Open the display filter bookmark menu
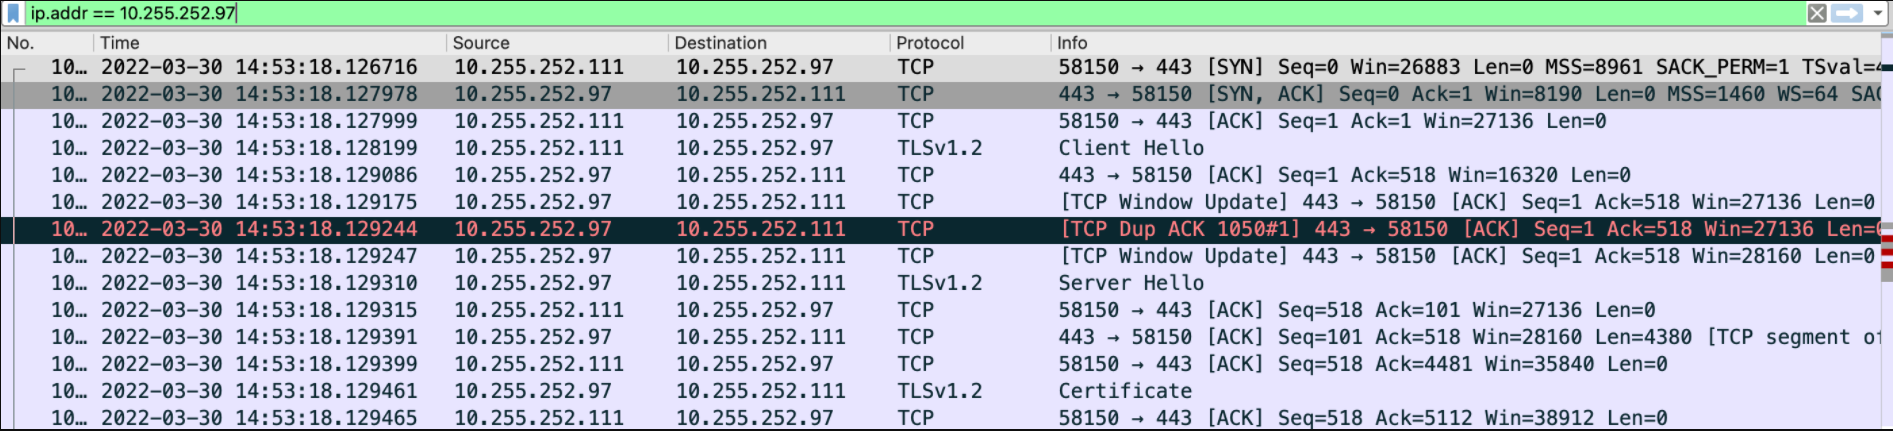This screenshot has height=431, width=1893. tap(14, 13)
